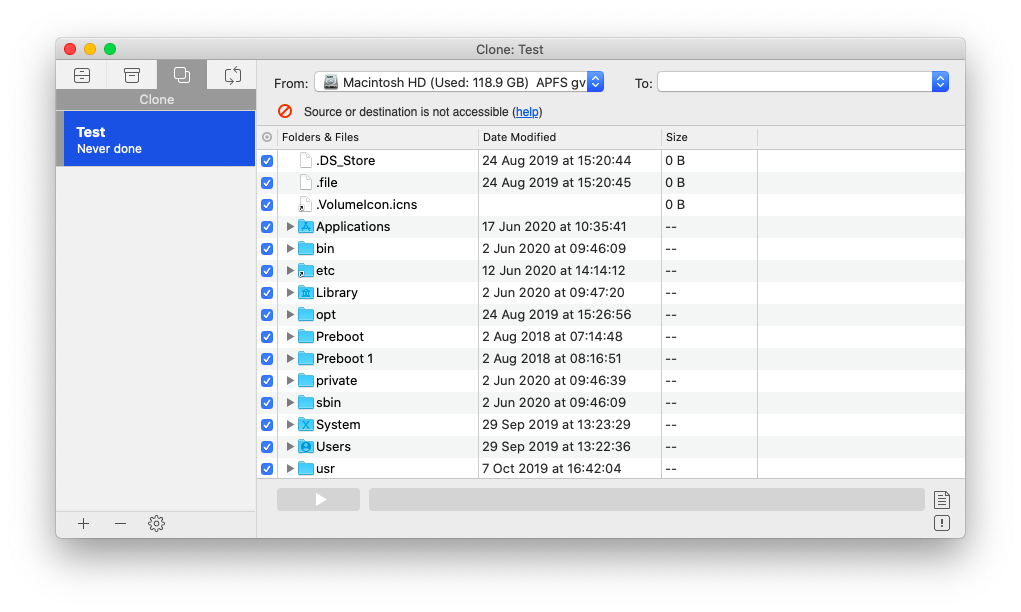Add a new task with plus icon

83,523
